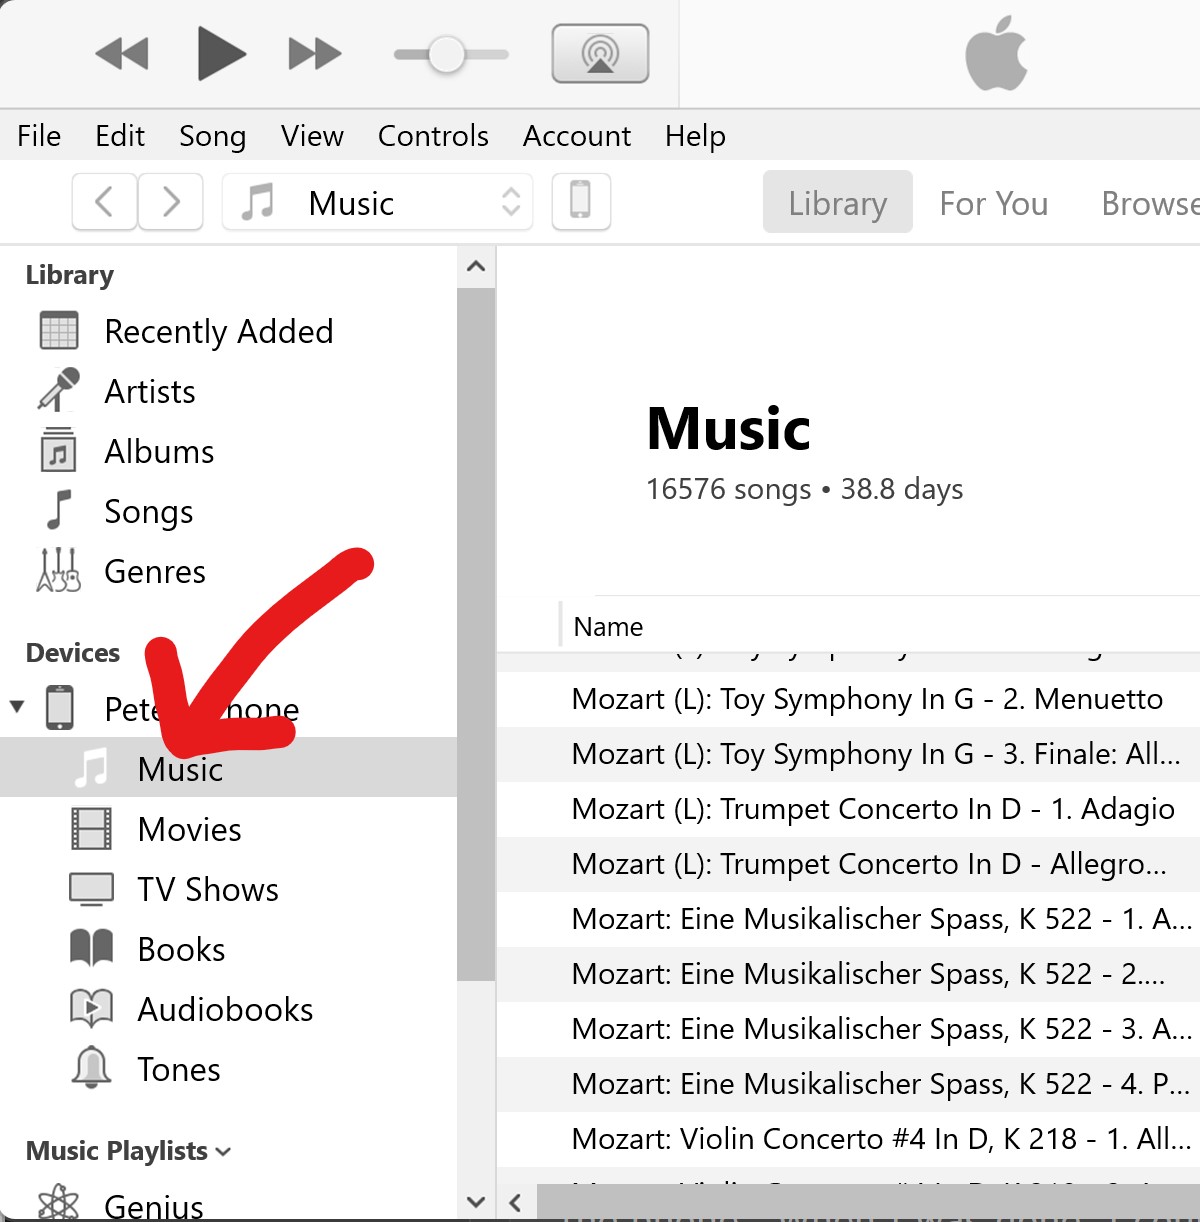This screenshot has height=1222, width=1200.
Task: Switch to the Library tab
Action: pyautogui.click(x=837, y=203)
